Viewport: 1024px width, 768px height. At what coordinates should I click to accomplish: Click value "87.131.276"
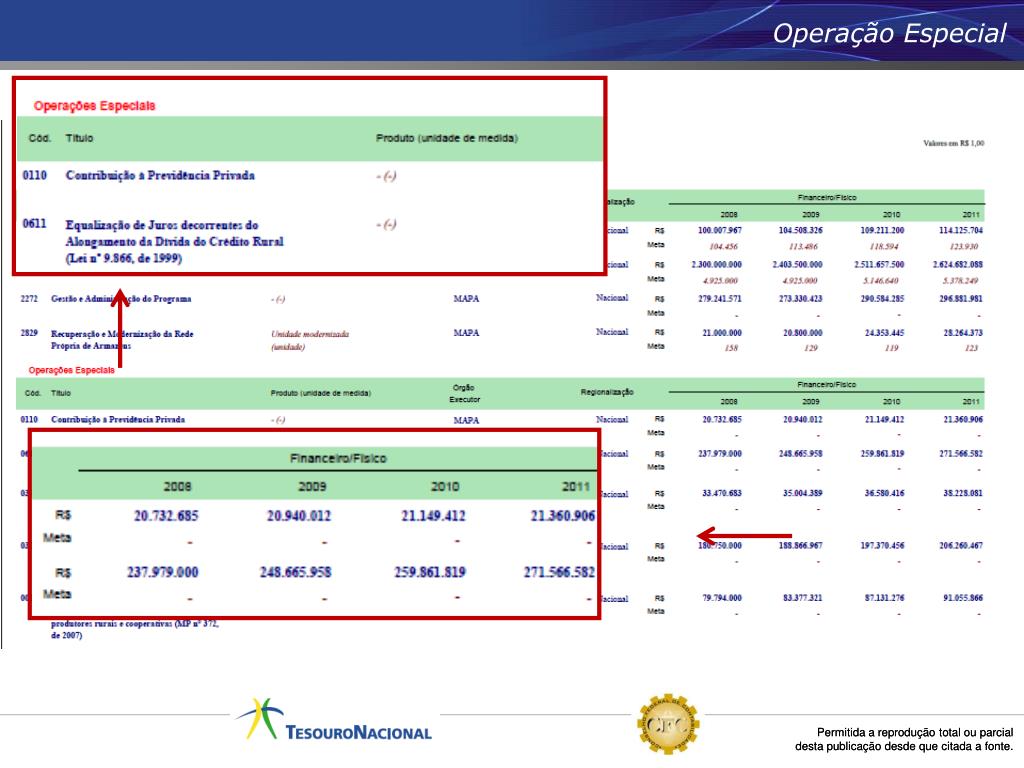tap(884, 598)
